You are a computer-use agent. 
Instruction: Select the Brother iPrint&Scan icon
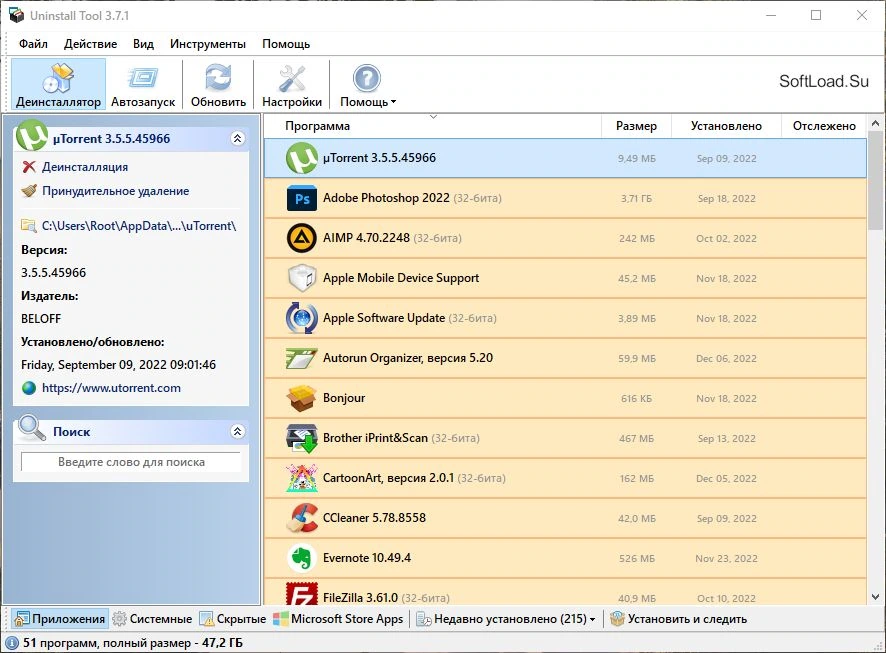pyautogui.click(x=302, y=438)
